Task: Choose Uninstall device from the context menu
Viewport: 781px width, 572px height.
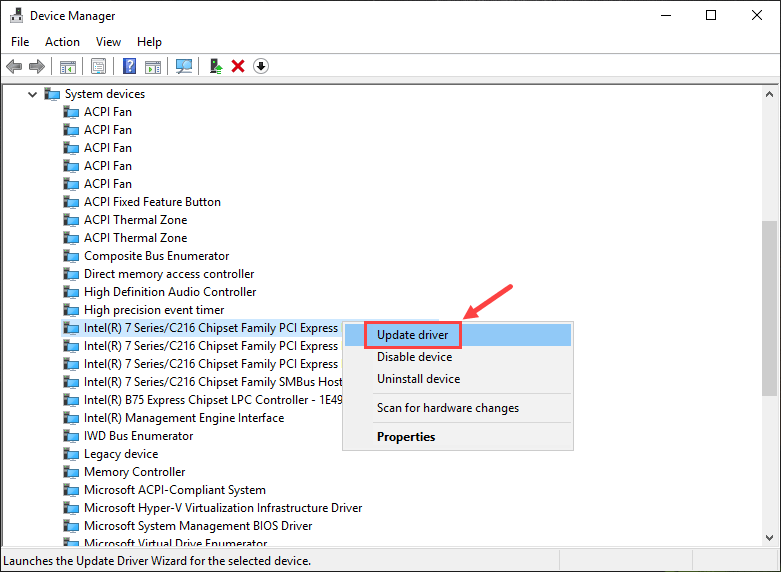Action: pos(418,379)
